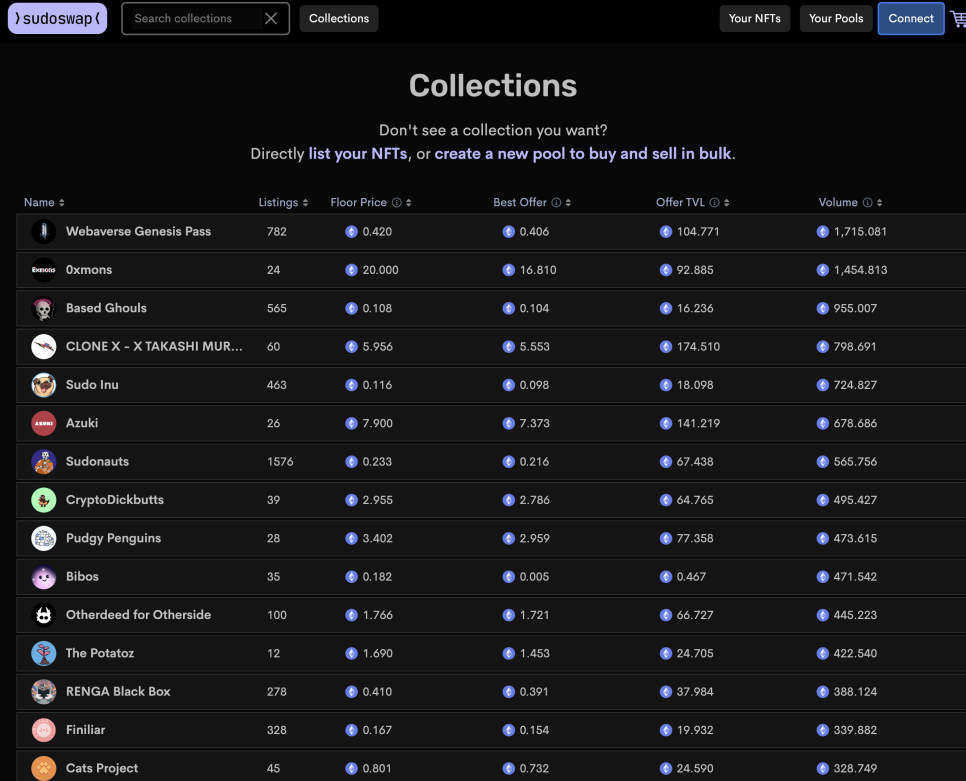Click the 0xmons collection avatar
The height and width of the screenshot is (781, 966).
tap(44, 270)
